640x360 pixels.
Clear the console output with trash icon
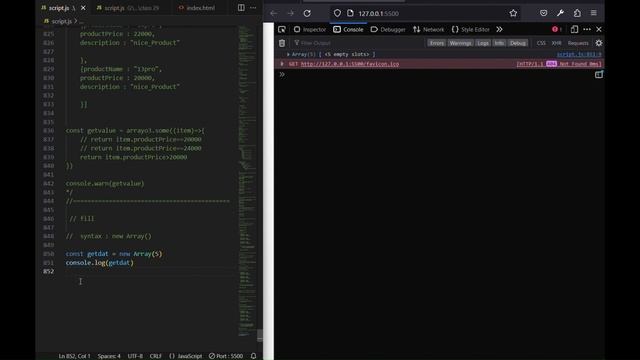(282, 43)
